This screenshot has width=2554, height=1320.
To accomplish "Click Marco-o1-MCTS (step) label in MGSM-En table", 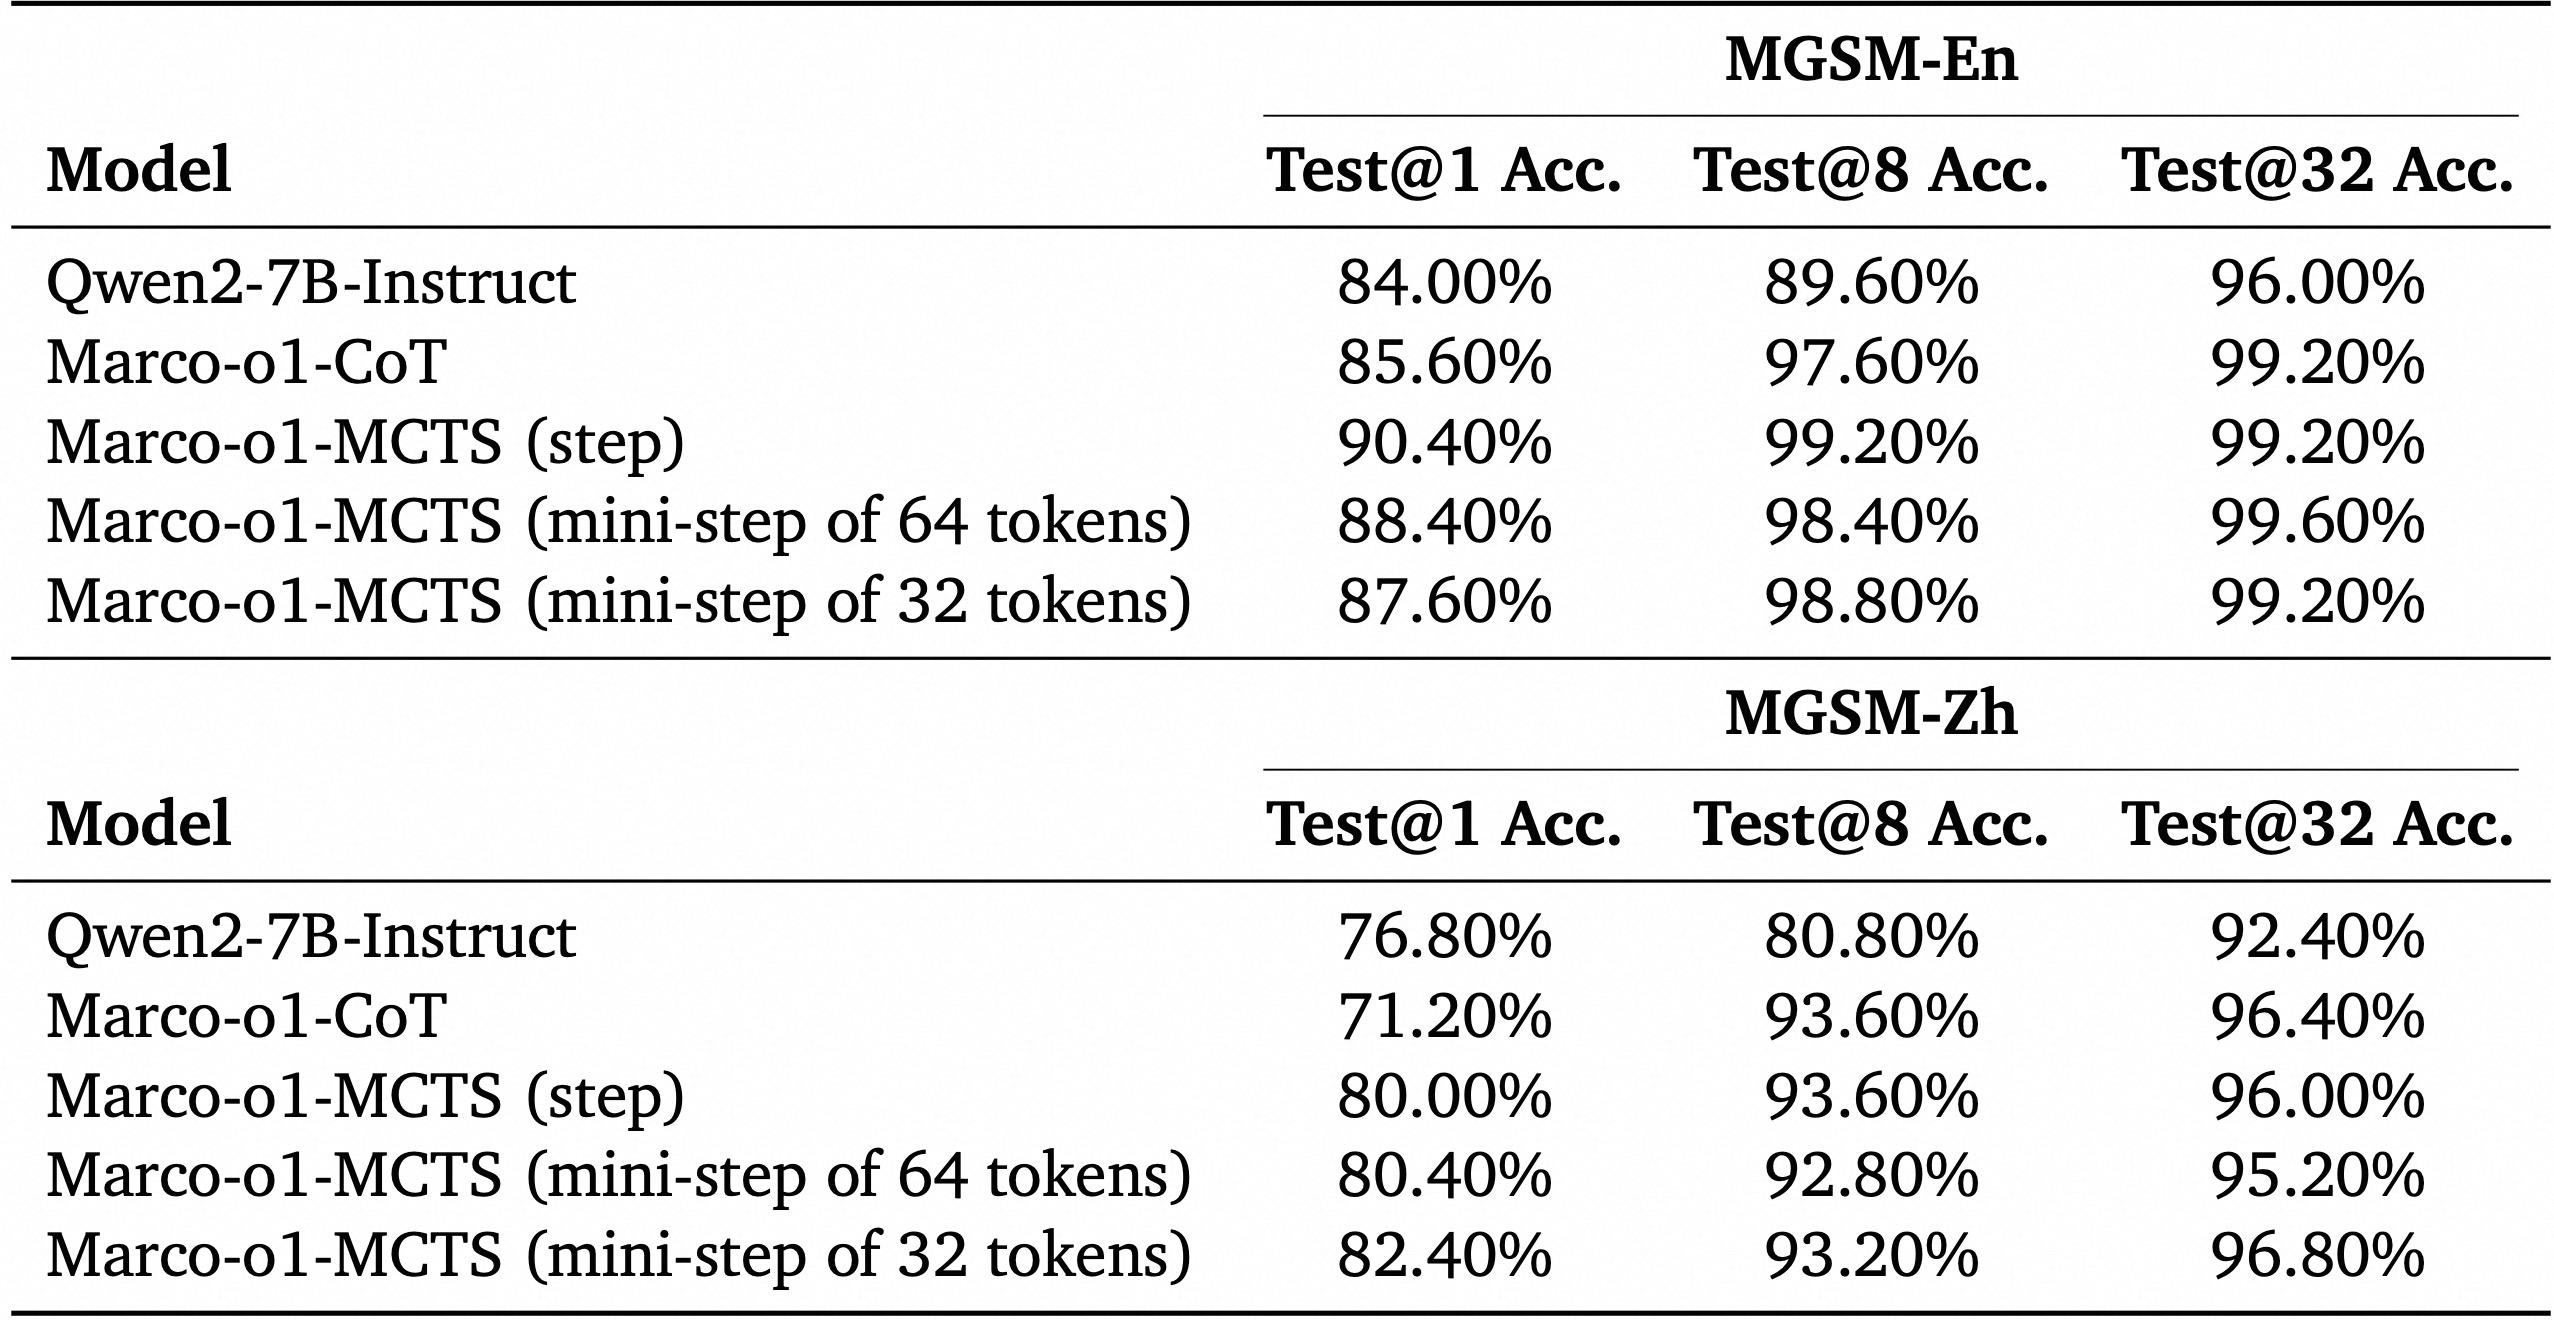I will pyautogui.click(x=365, y=442).
